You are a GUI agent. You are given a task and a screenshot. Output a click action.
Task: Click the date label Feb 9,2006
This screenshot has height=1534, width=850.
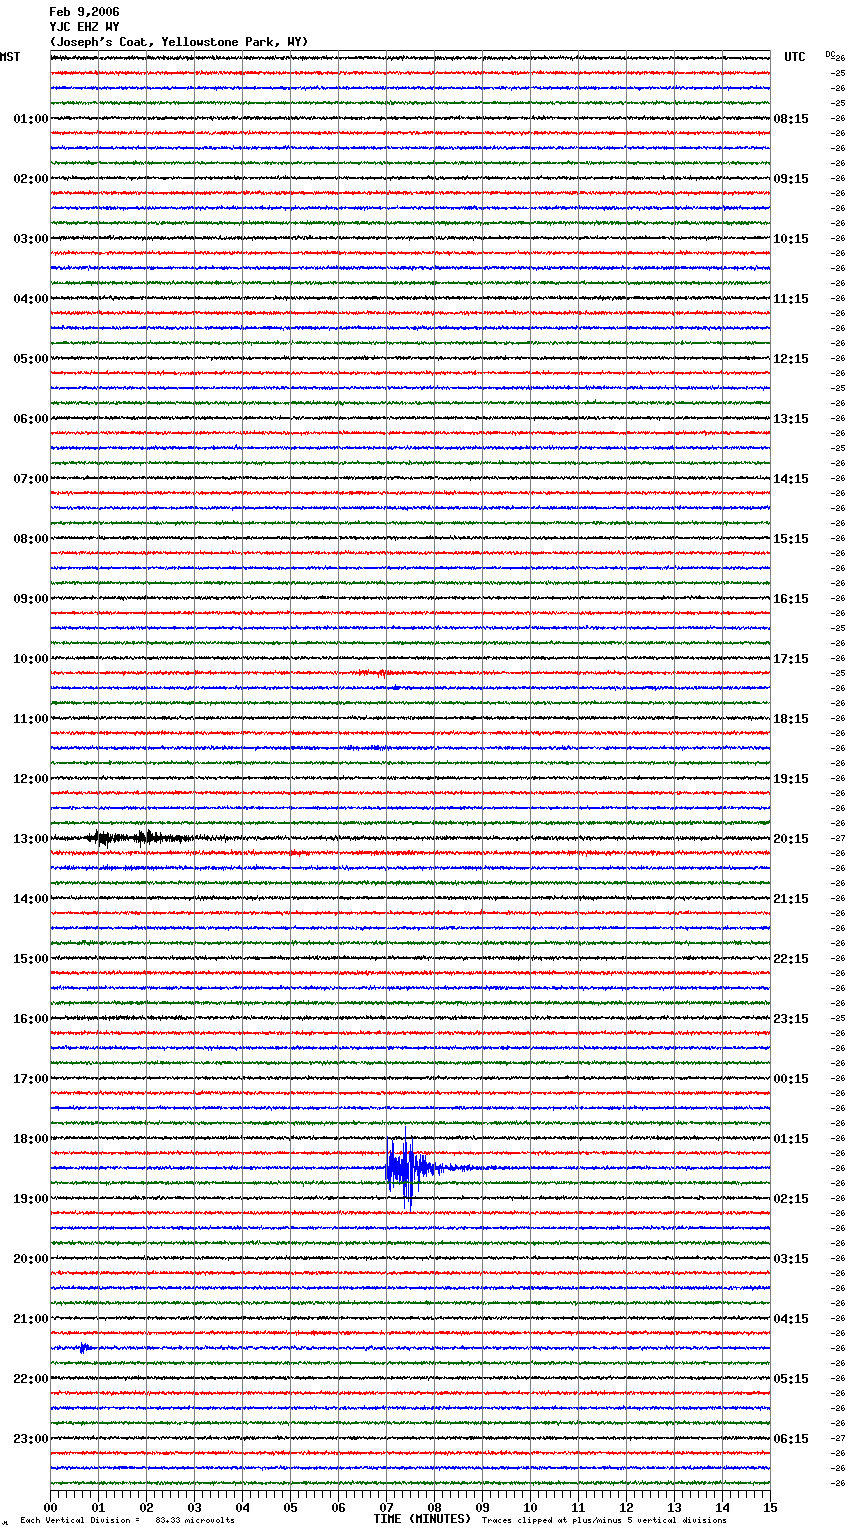84,12
